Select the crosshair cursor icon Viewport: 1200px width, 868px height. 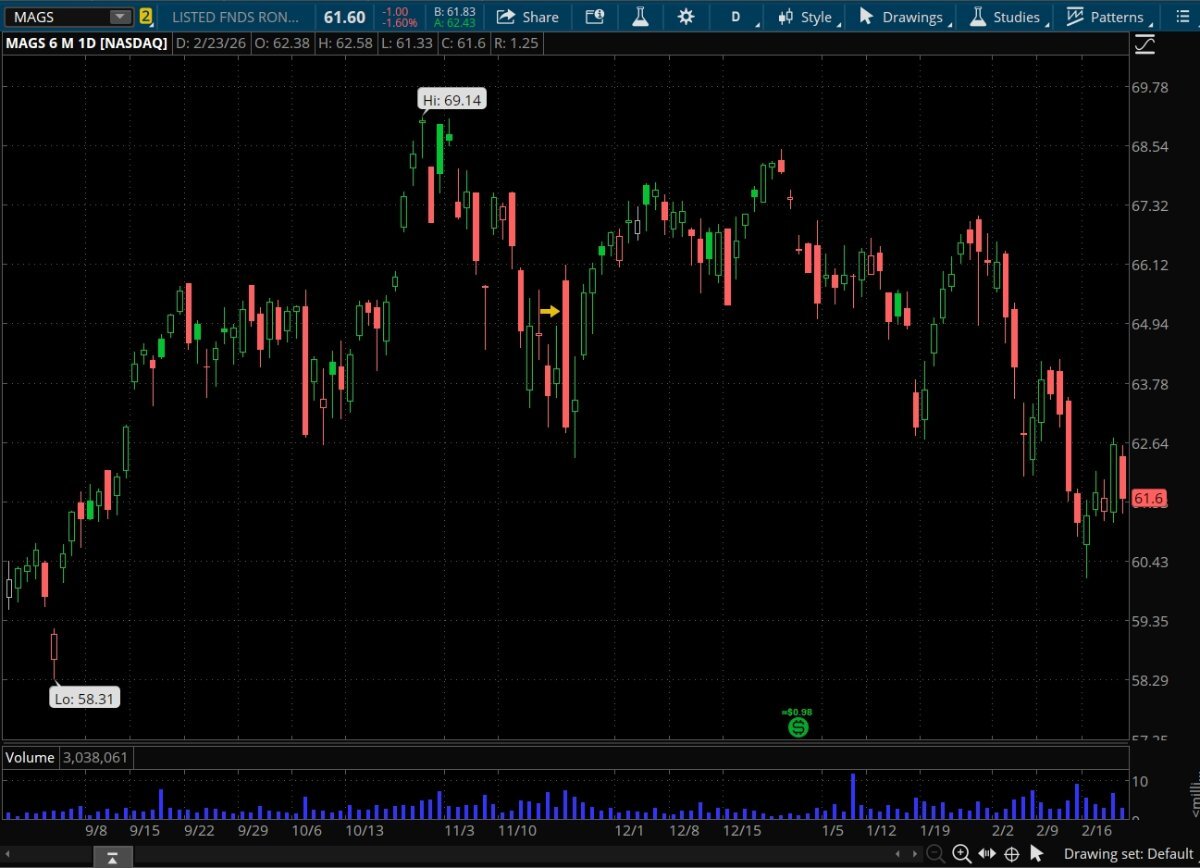pos(1011,853)
